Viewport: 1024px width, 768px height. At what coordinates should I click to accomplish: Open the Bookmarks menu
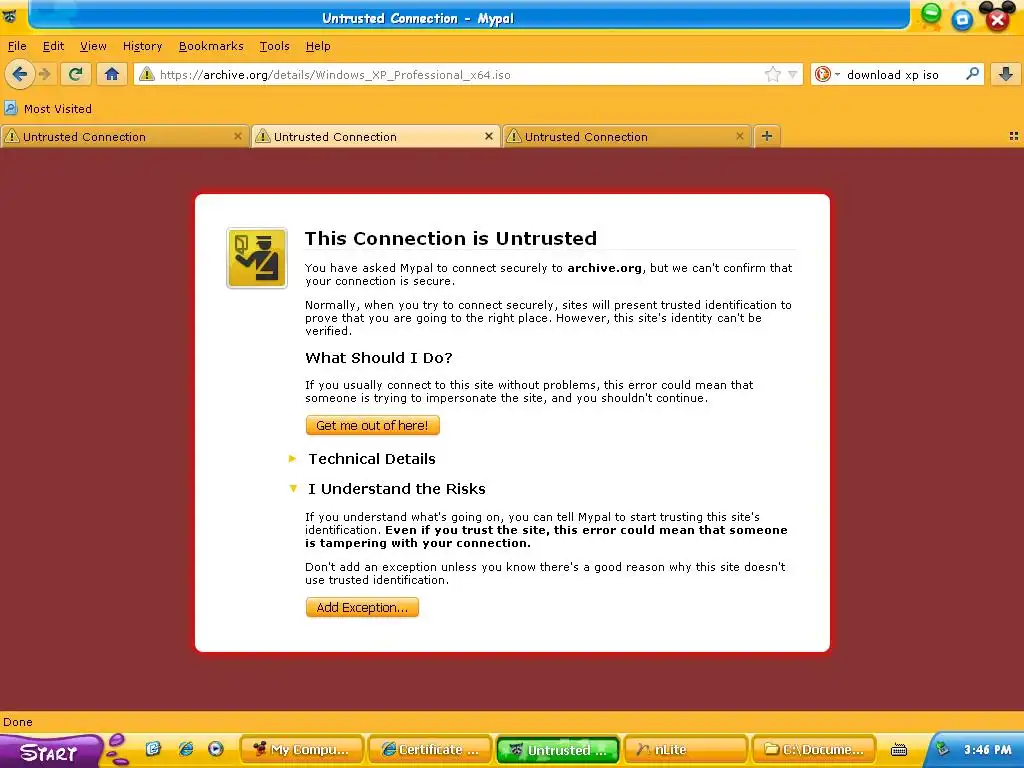click(211, 46)
